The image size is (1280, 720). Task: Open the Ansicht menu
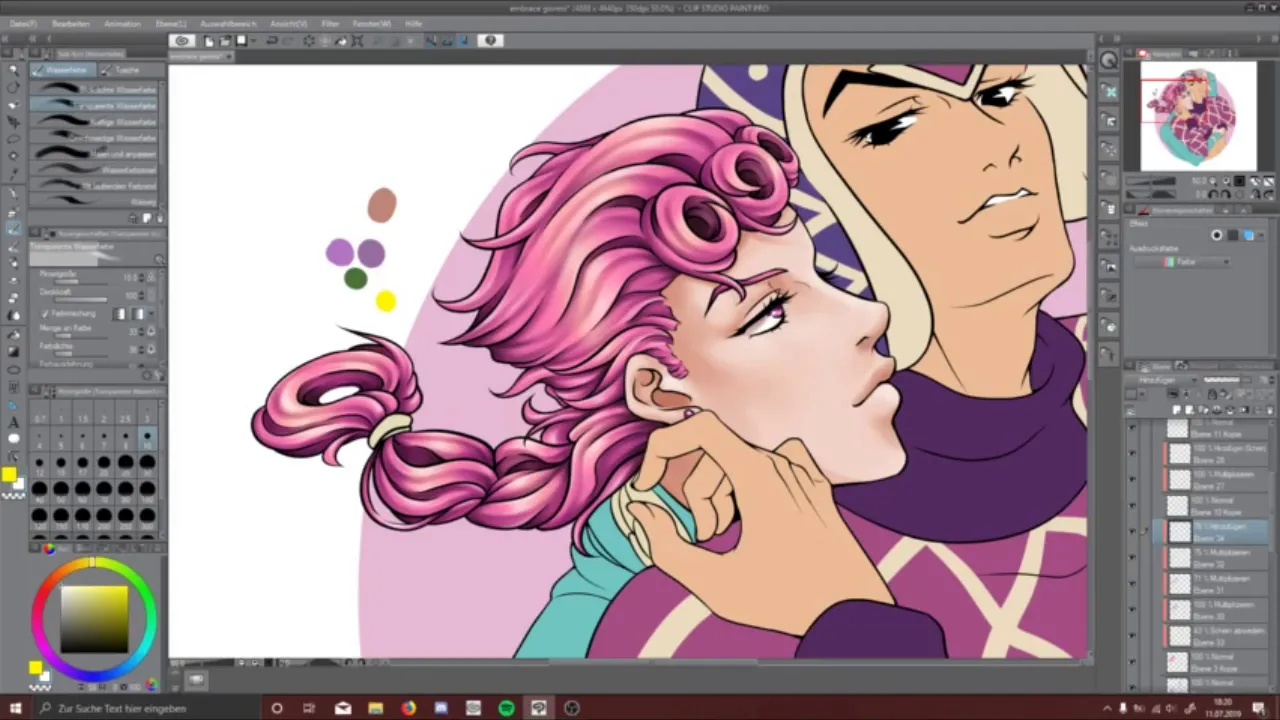coord(289,23)
